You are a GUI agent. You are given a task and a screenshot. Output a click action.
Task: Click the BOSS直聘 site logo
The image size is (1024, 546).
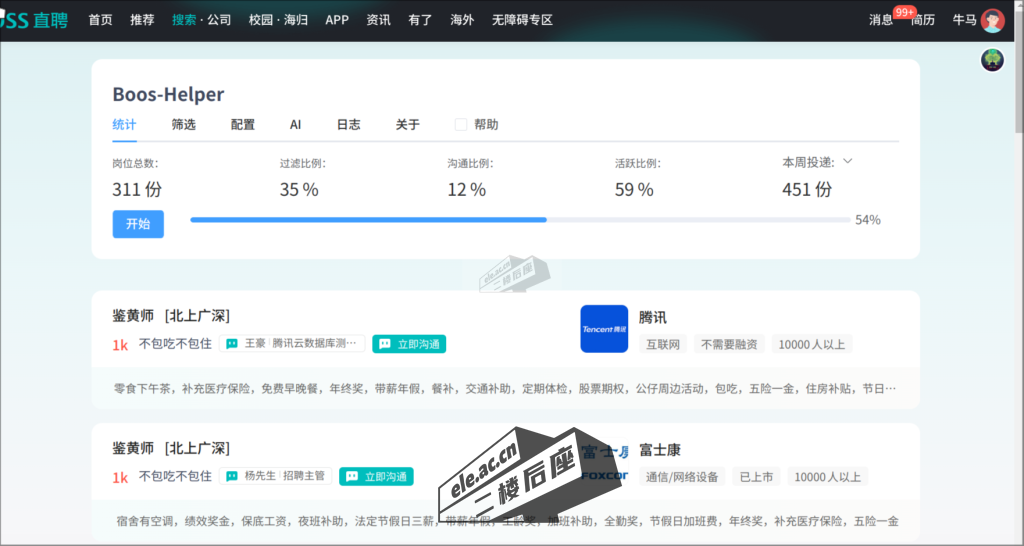(35, 20)
